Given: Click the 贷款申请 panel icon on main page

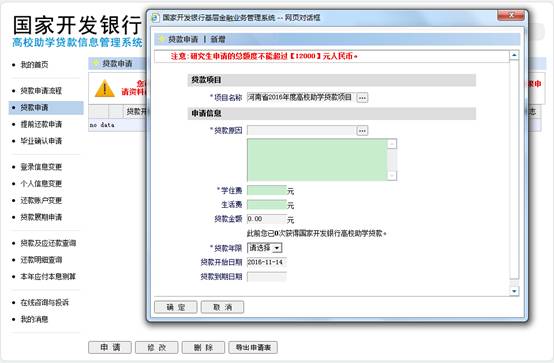Looking at the screenshot, I should point(96,64).
